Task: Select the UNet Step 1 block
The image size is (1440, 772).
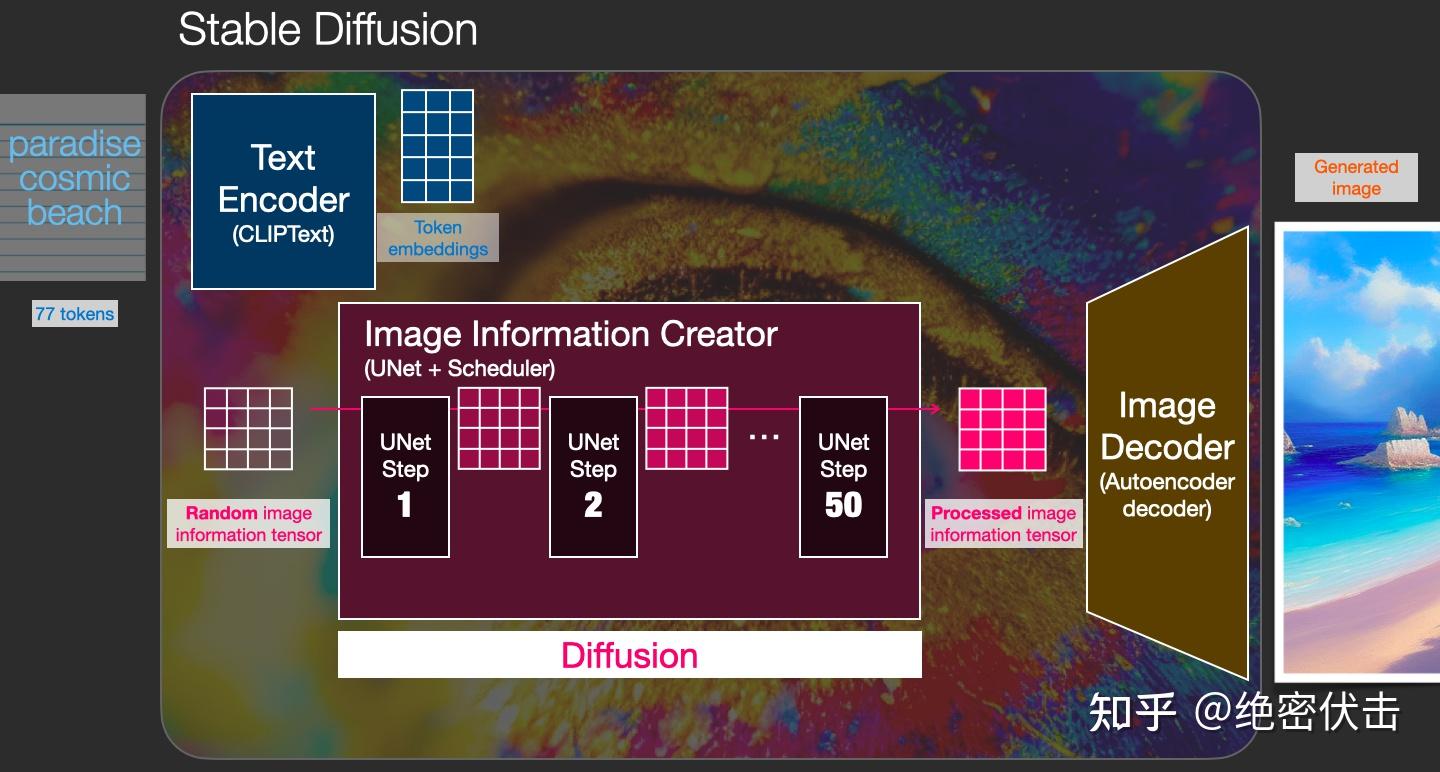Action: [x=404, y=477]
